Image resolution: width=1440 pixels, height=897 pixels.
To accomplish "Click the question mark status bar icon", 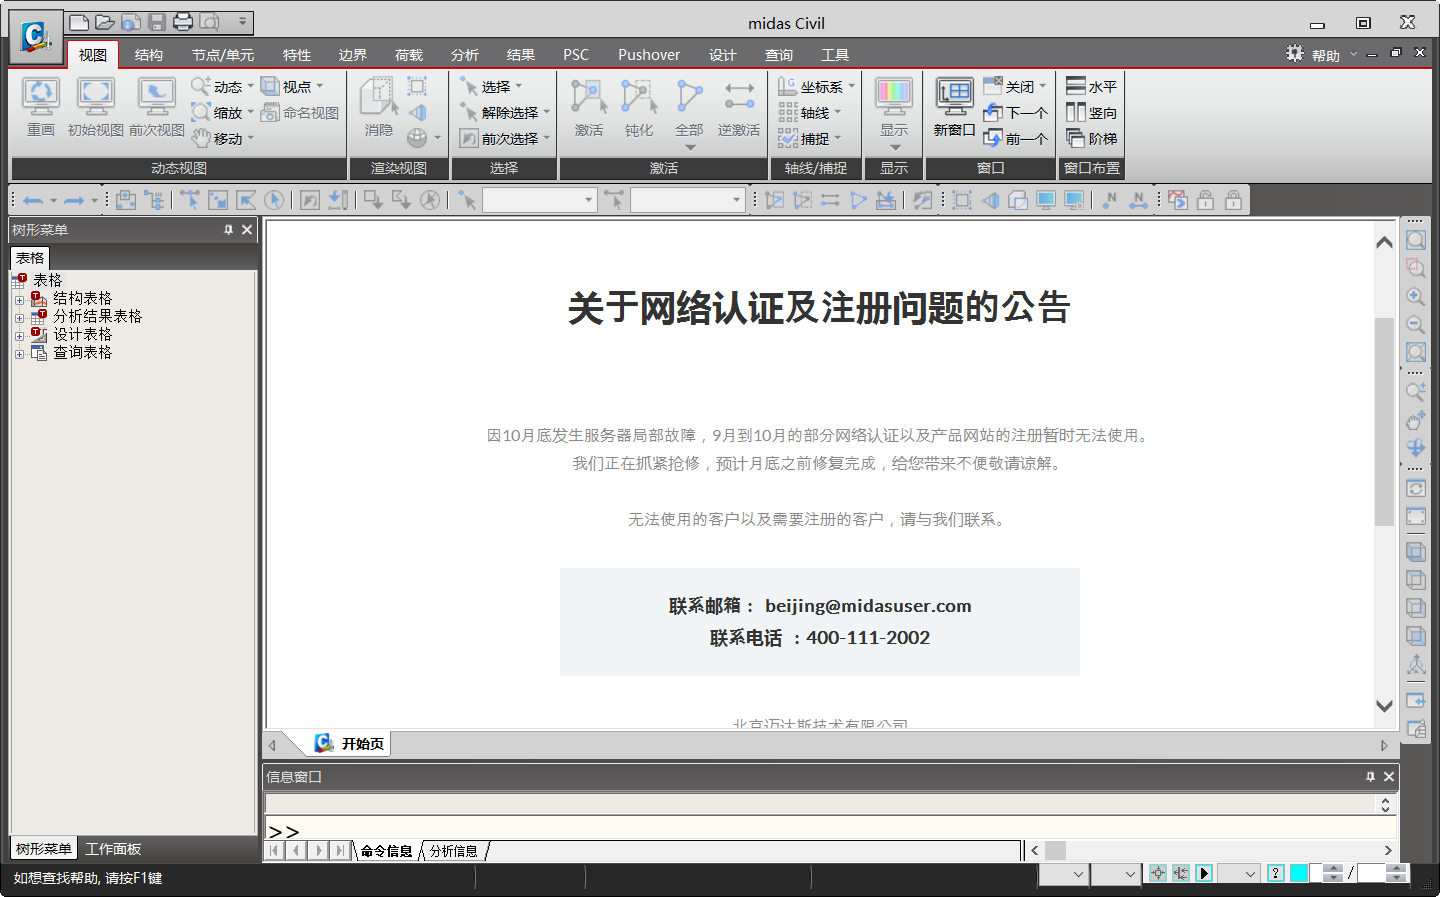I will [1275, 873].
